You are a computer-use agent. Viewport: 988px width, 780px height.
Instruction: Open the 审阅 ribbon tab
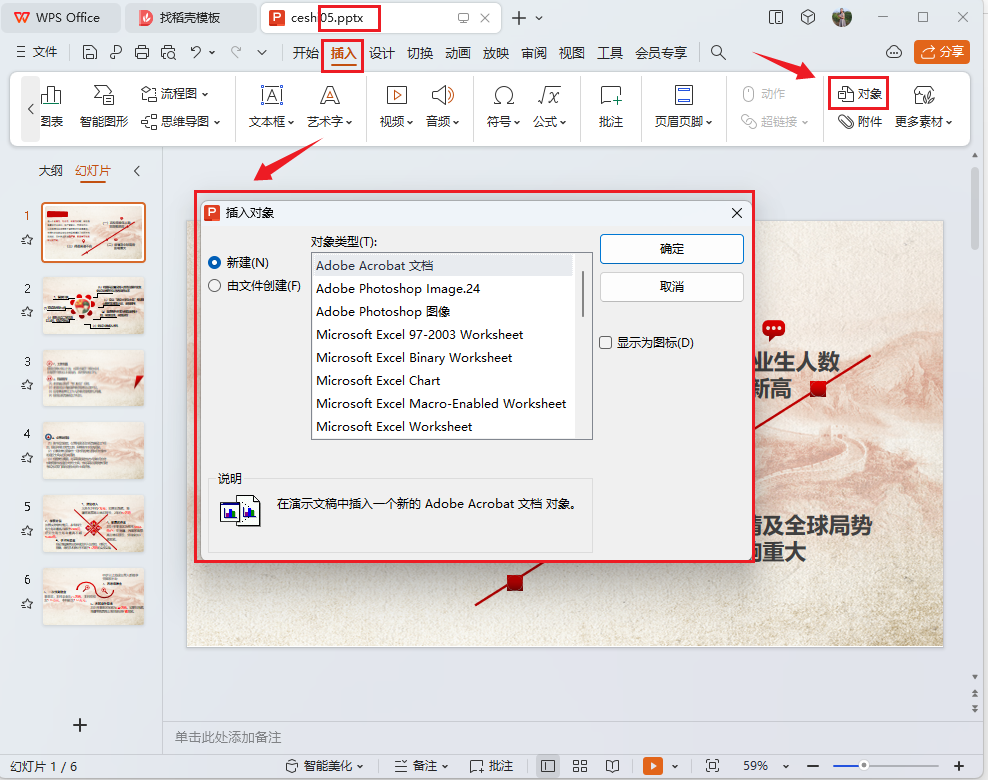click(534, 53)
